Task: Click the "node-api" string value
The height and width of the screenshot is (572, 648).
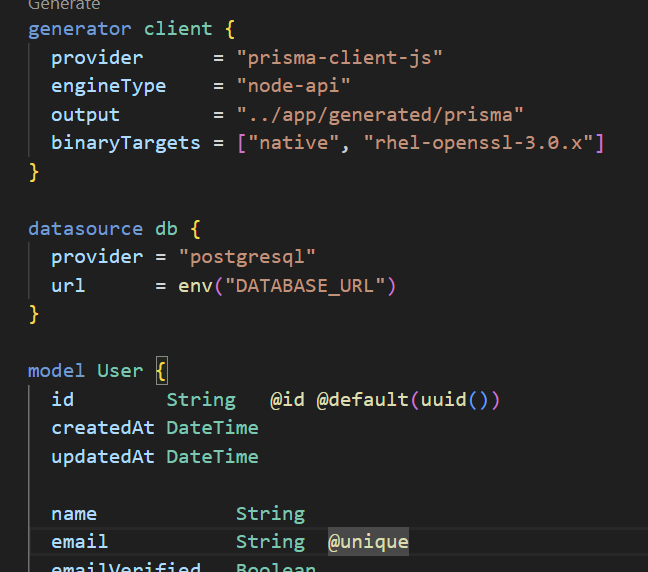Action: click(293, 86)
